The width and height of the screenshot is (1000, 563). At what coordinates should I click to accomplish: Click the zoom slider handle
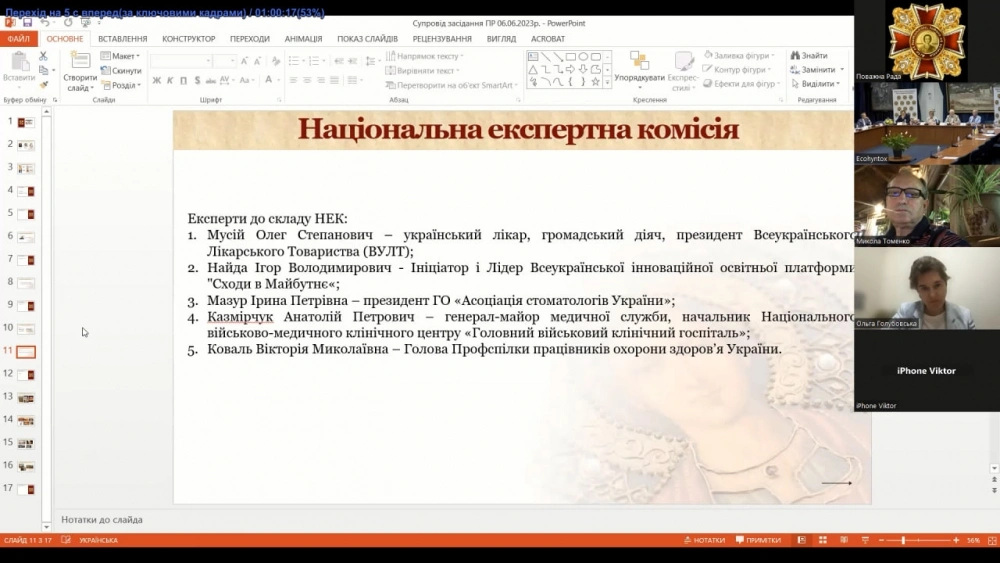tap(903, 540)
